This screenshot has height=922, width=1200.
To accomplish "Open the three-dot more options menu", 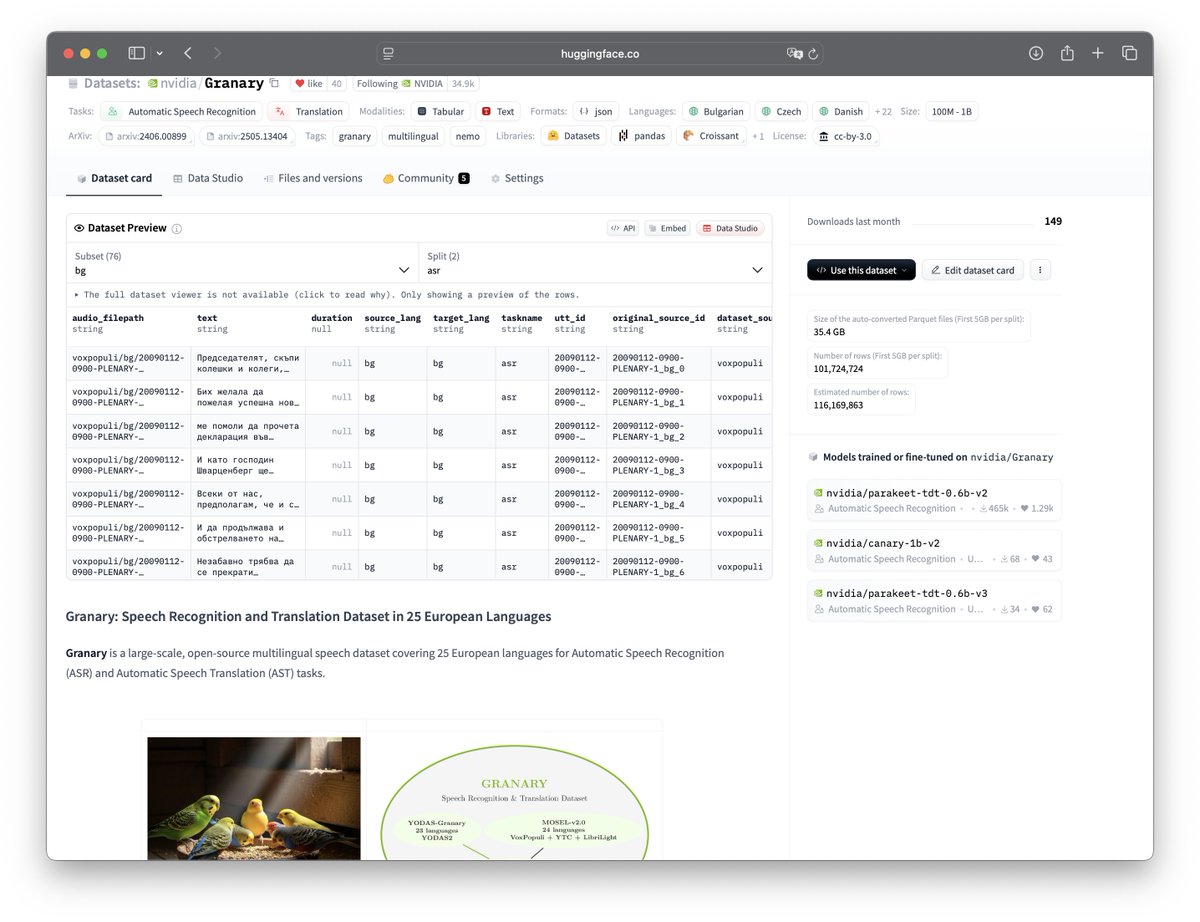I will click(1040, 270).
